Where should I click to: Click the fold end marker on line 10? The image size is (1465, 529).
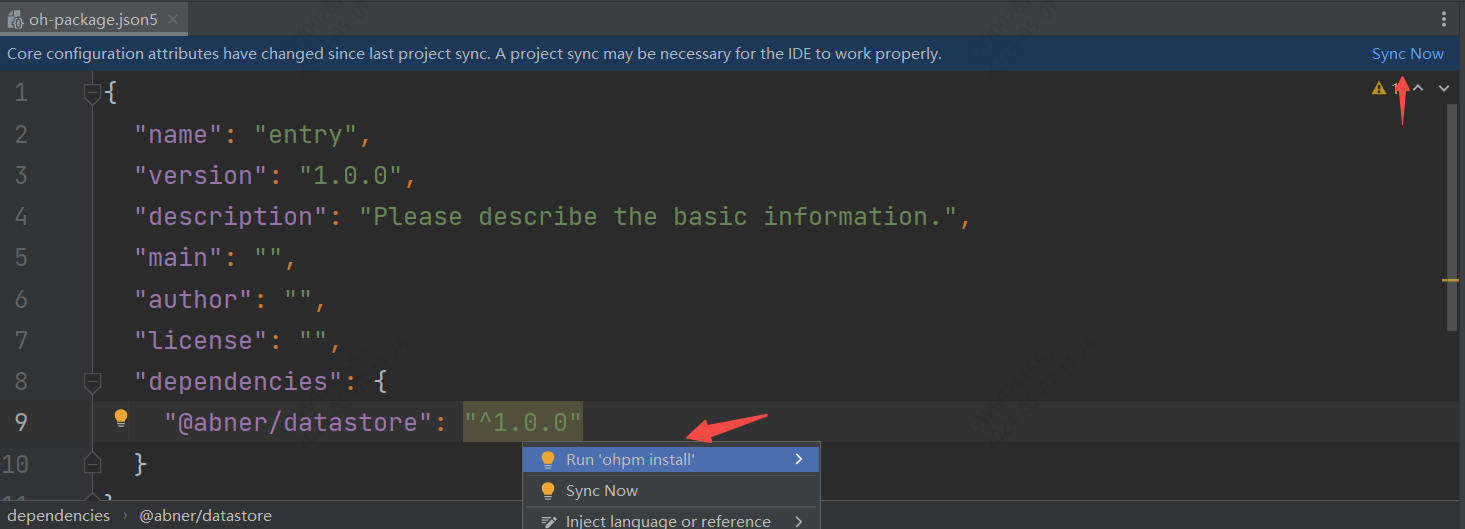point(93,463)
